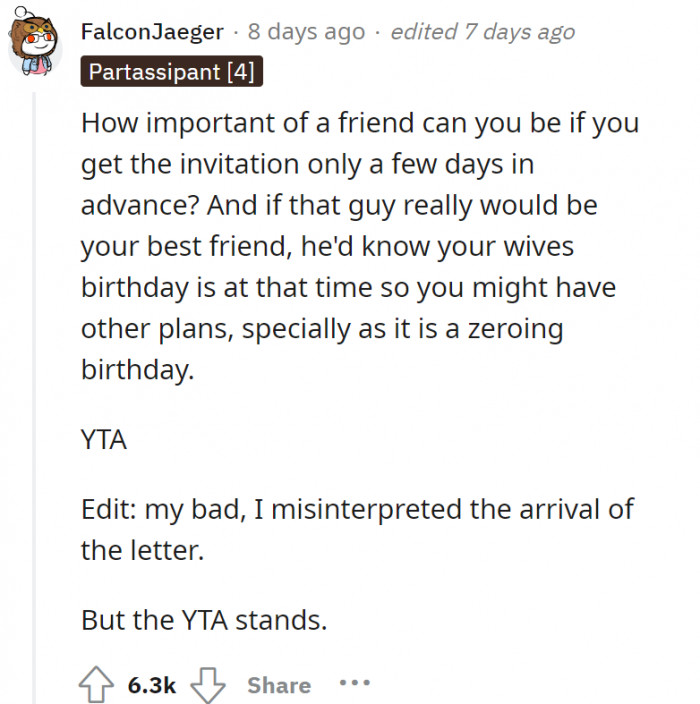The height and width of the screenshot is (704, 700).
Task: Select the Partassipant [4] flair badge
Action: point(171,71)
